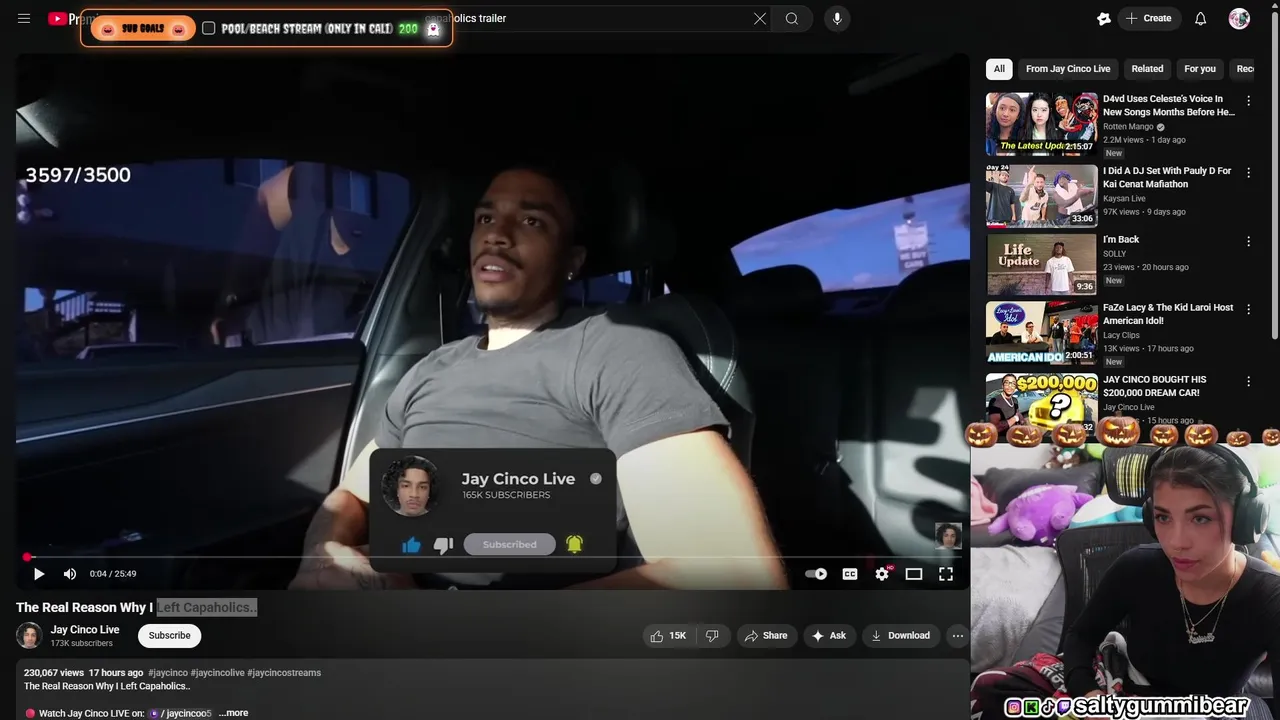The height and width of the screenshot is (720, 1280).
Task: Click the Rotten Mango channel name
Action: (x=1128, y=127)
